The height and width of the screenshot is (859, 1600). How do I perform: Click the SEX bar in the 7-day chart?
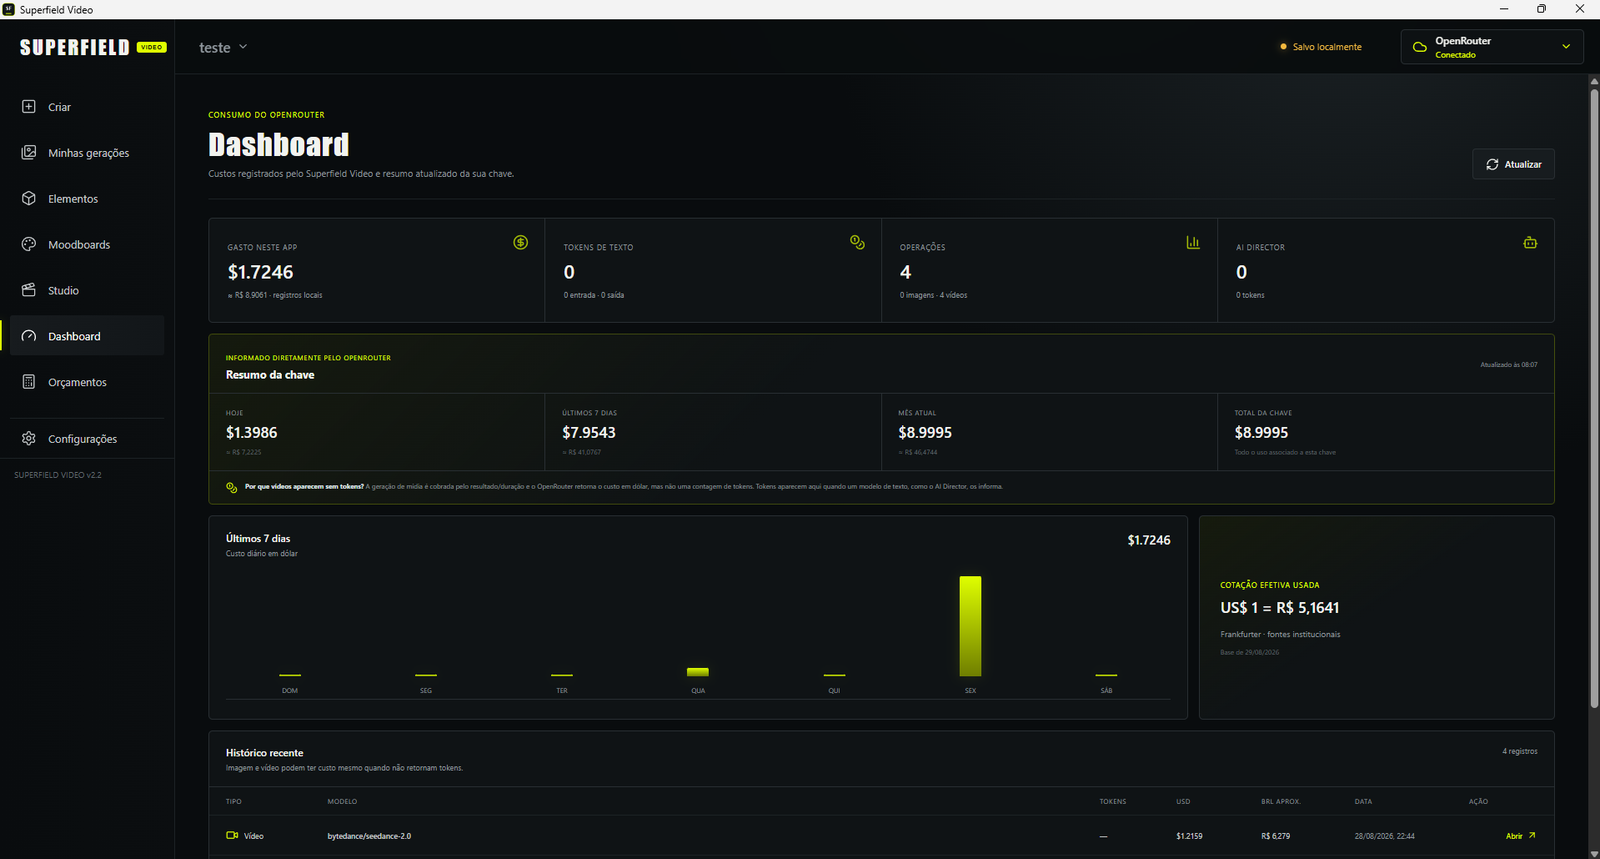(x=970, y=626)
